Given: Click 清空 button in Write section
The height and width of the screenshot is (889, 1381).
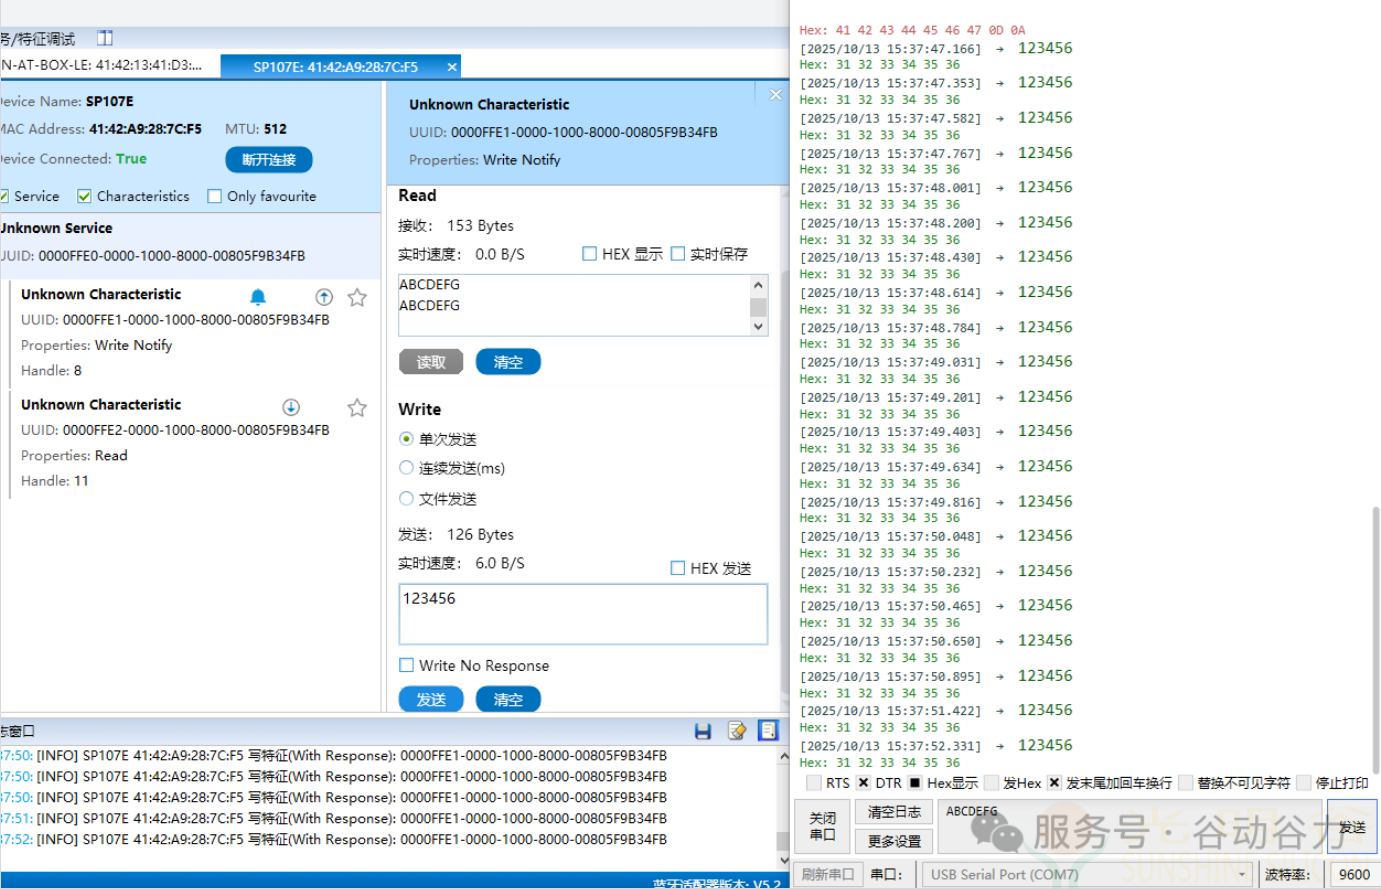Looking at the screenshot, I should 508,699.
